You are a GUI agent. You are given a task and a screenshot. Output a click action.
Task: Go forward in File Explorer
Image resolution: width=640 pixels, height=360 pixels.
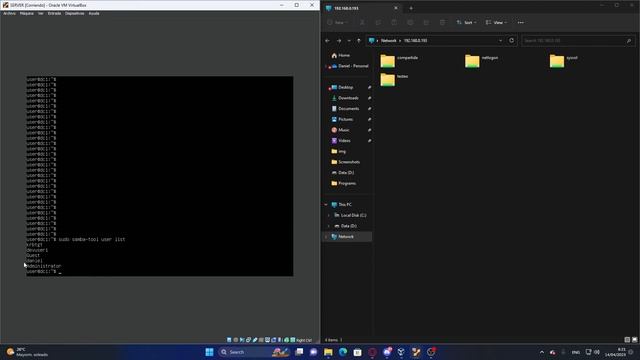(339, 41)
